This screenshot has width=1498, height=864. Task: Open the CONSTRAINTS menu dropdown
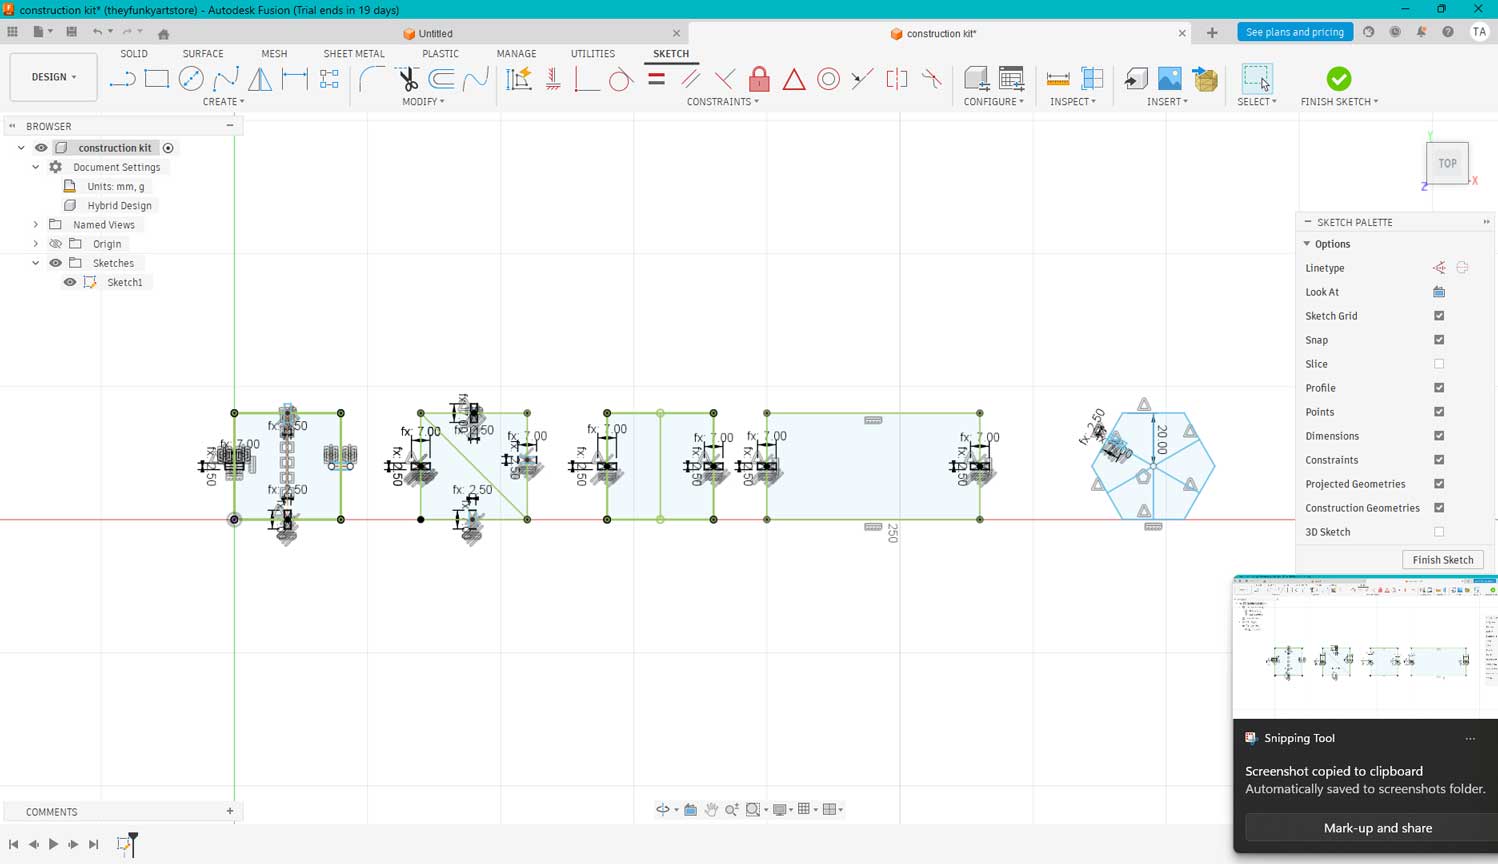click(x=723, y=102)
